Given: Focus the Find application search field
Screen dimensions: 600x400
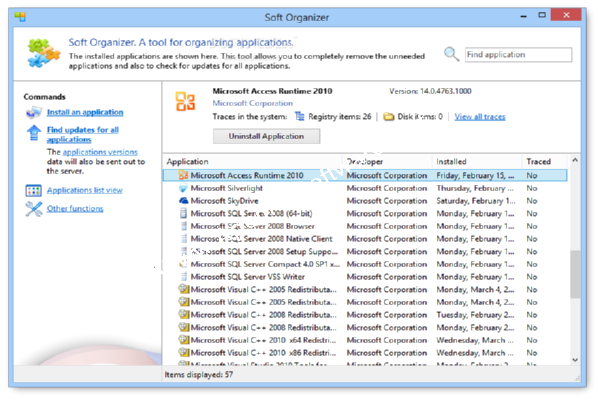Looking at the screenshot, I should point(518,54).
